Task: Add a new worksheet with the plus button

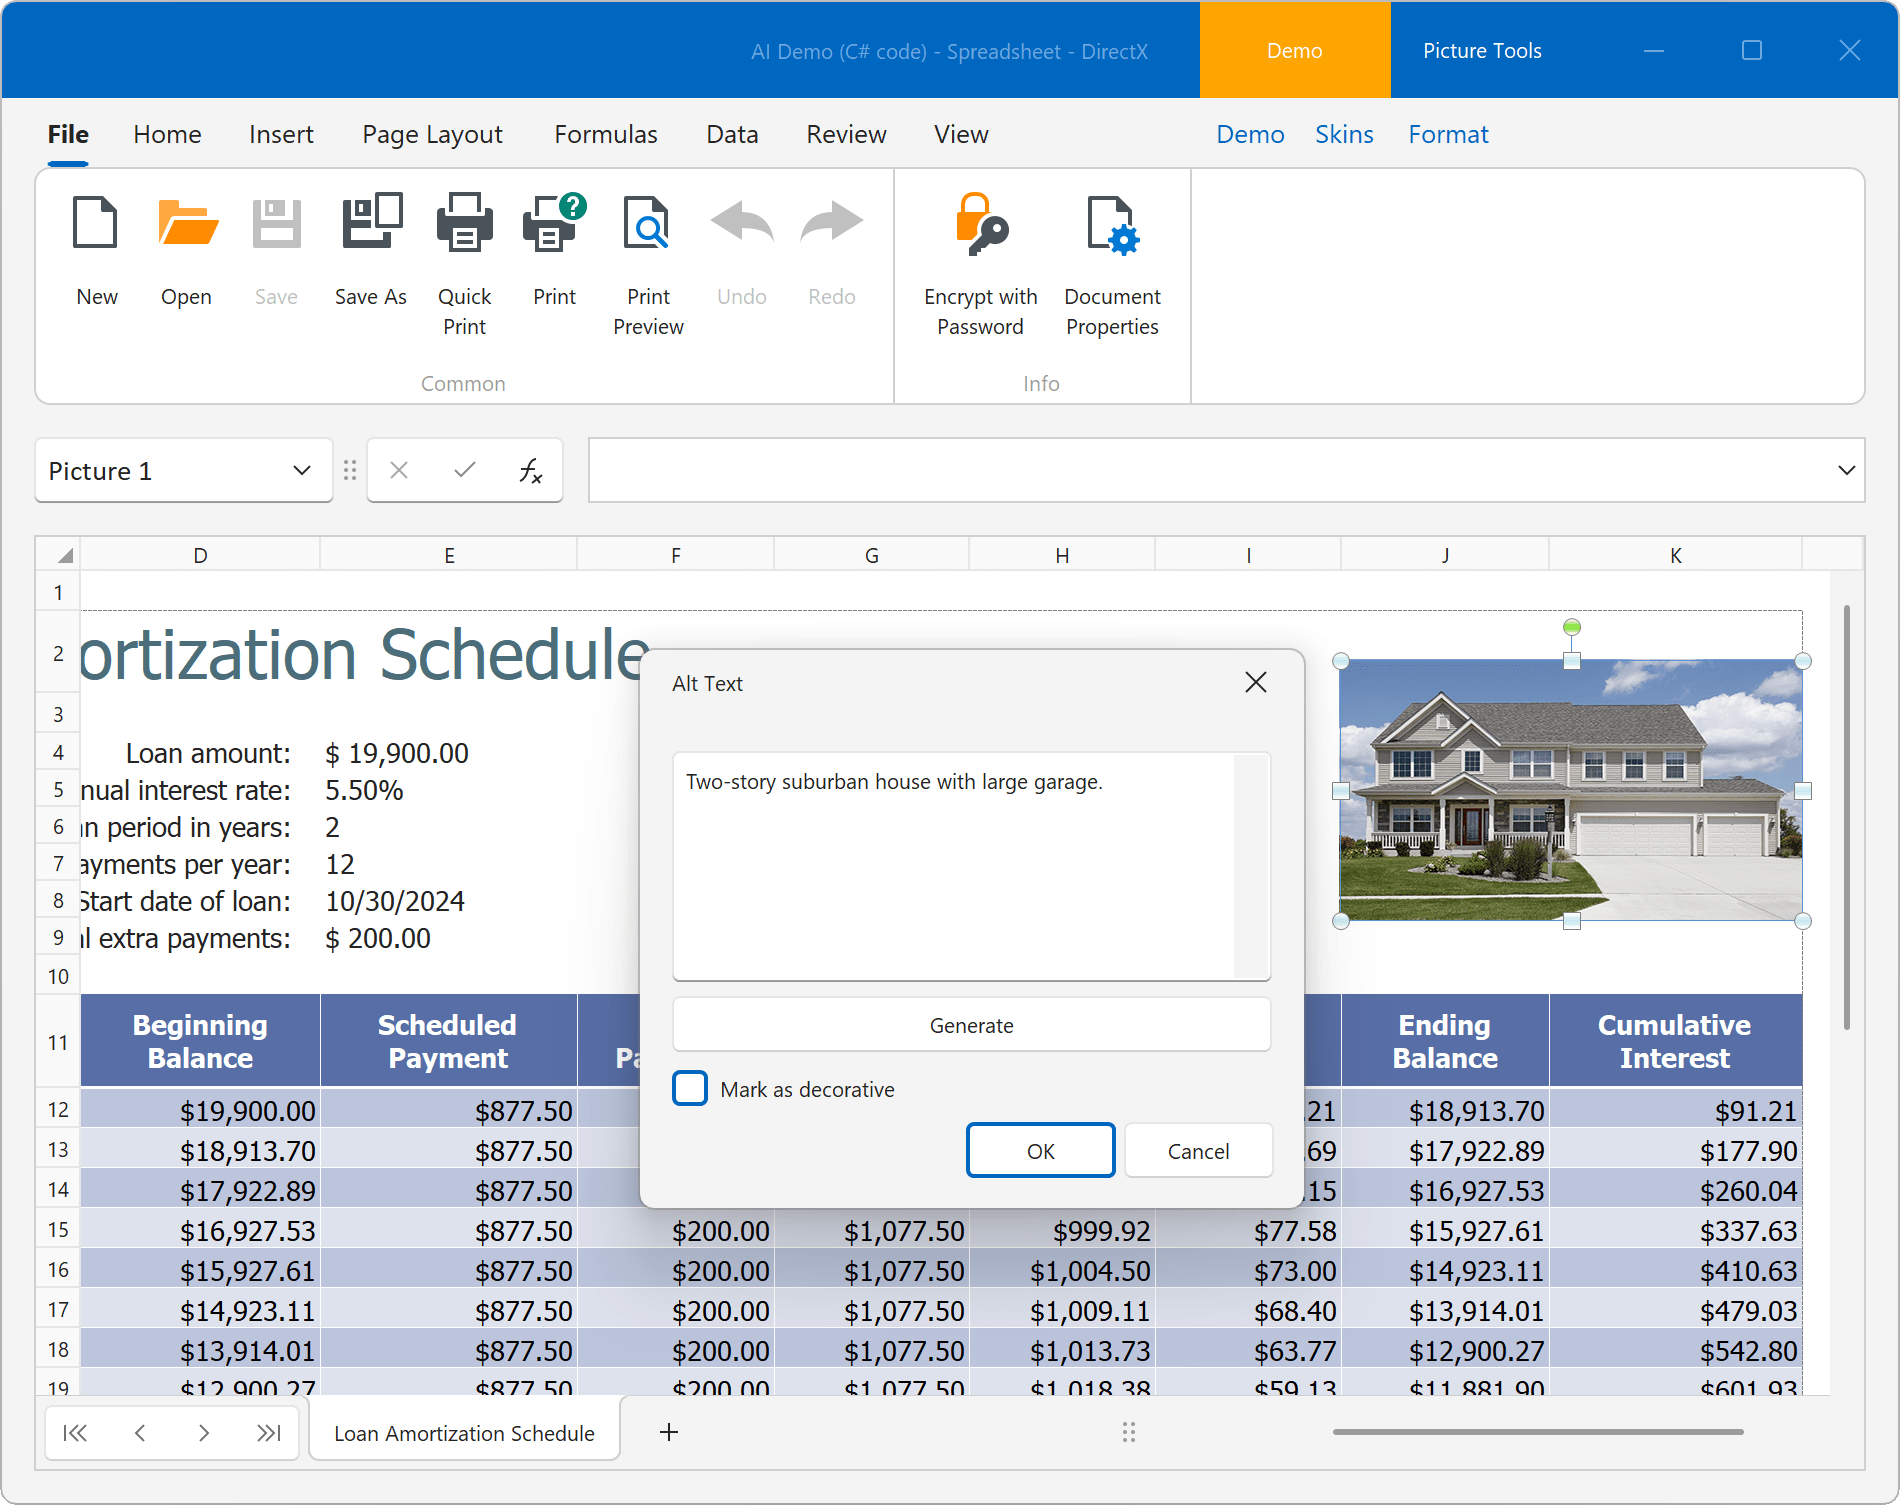Action: (x=668, y=1432)
